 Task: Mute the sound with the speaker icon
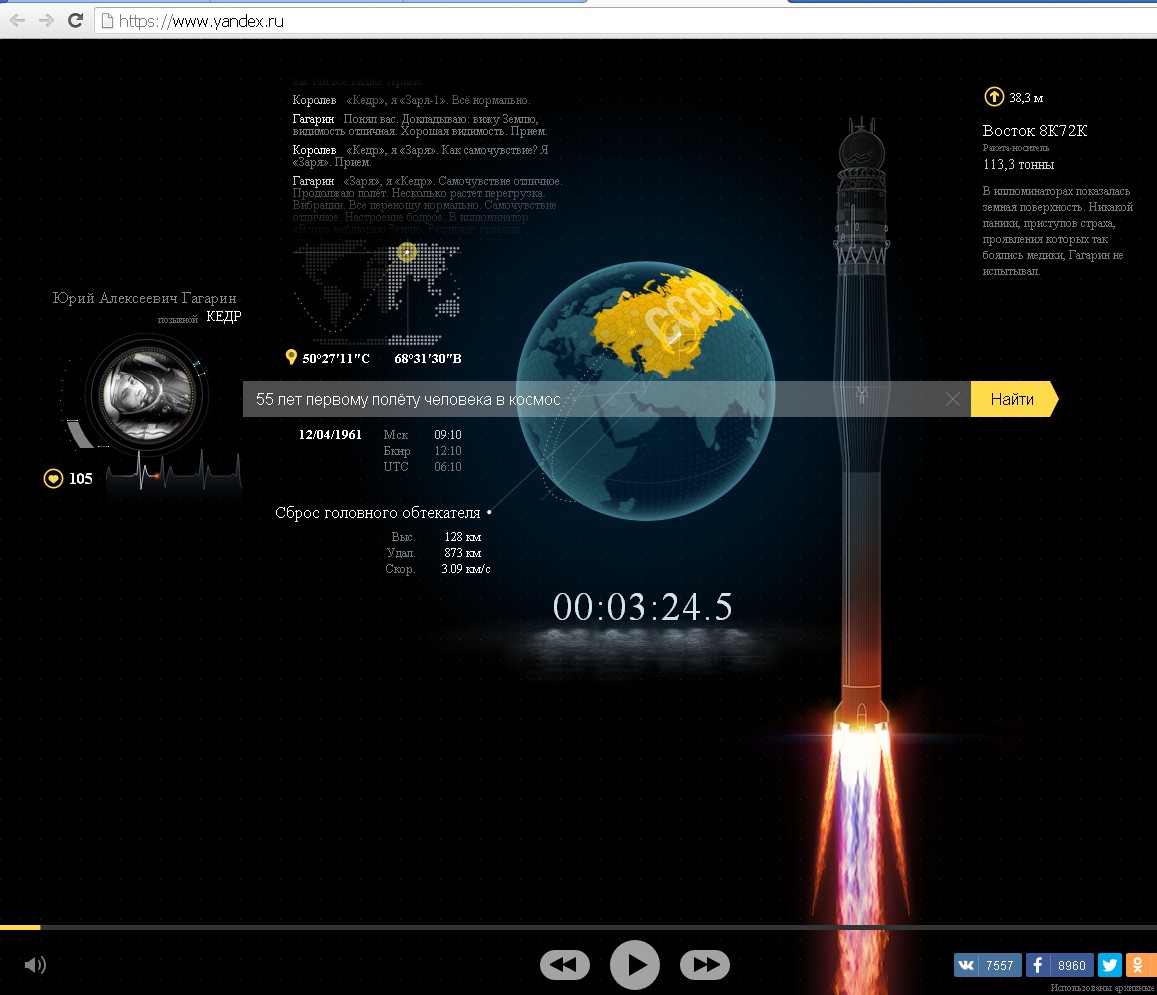35,965
